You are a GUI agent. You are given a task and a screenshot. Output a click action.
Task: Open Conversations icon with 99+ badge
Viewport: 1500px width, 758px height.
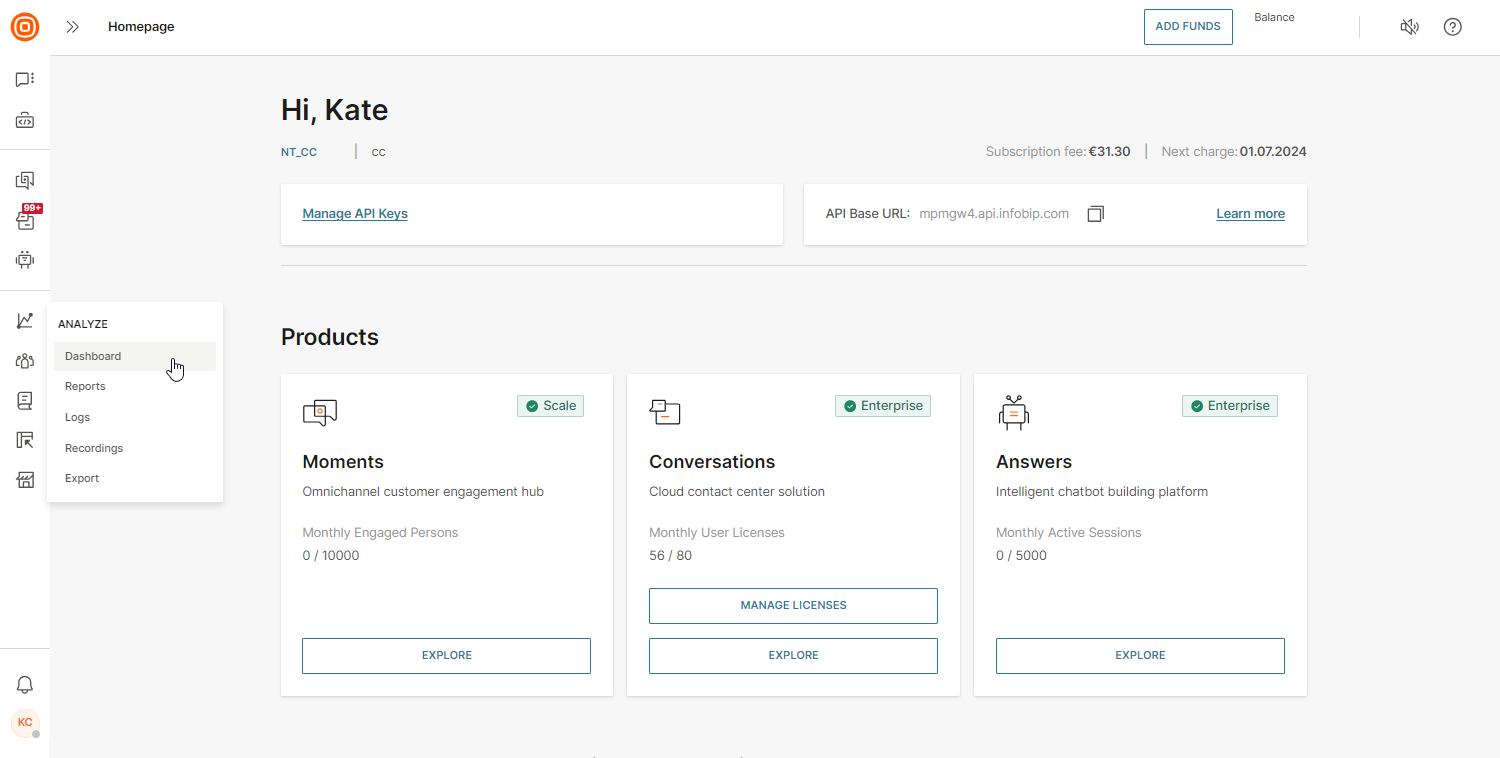[x=25, y=219]
